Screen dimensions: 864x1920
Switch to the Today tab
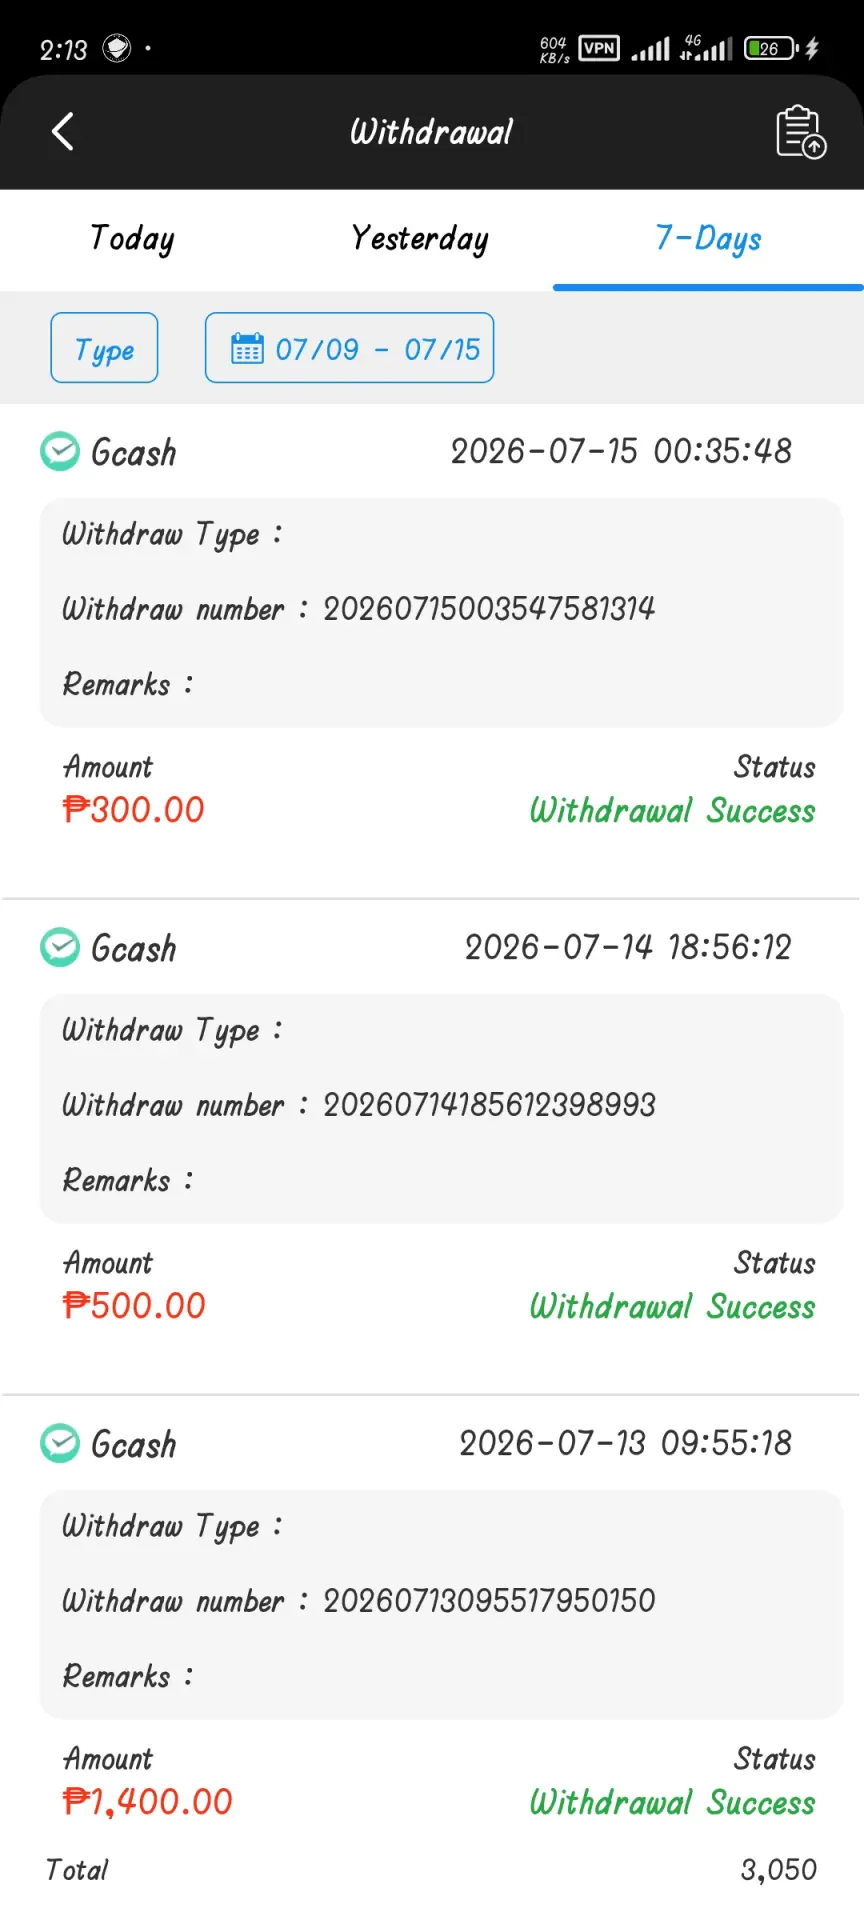[132, 239]
